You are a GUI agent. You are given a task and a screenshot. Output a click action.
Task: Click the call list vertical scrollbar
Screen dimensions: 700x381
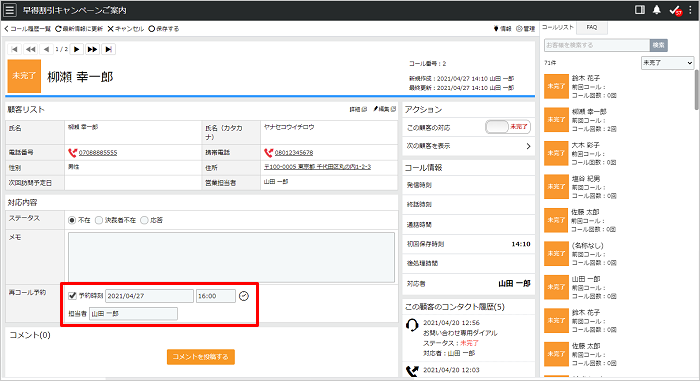[x=696, y=89]
